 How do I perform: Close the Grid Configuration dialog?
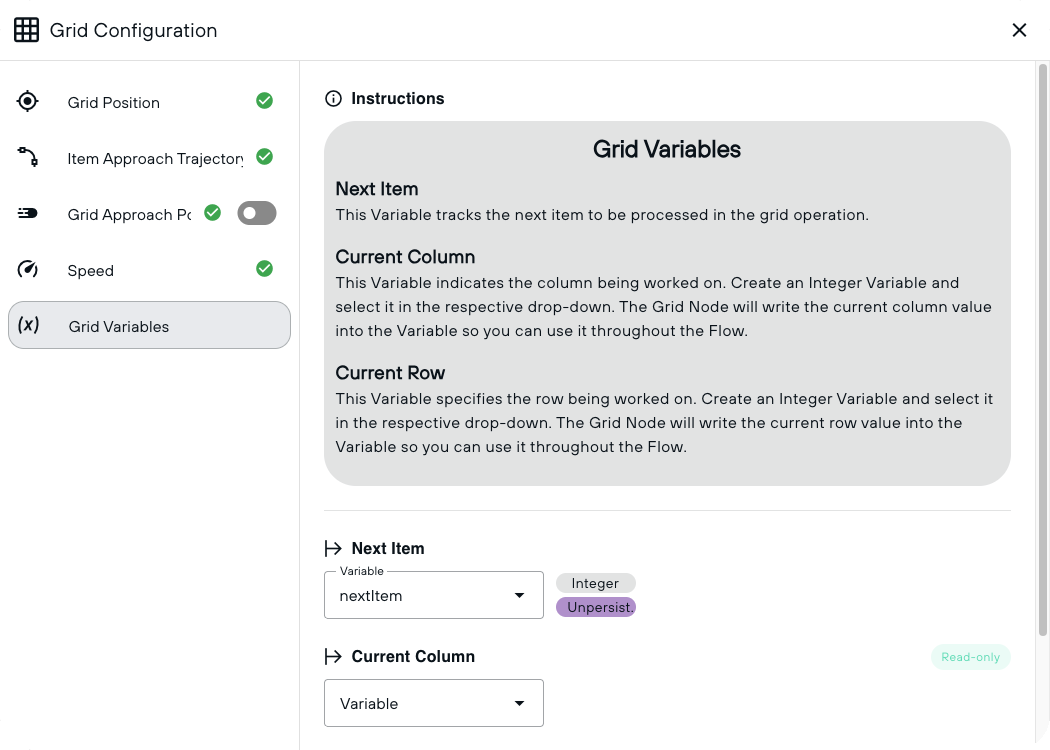tap(1019, 30)
